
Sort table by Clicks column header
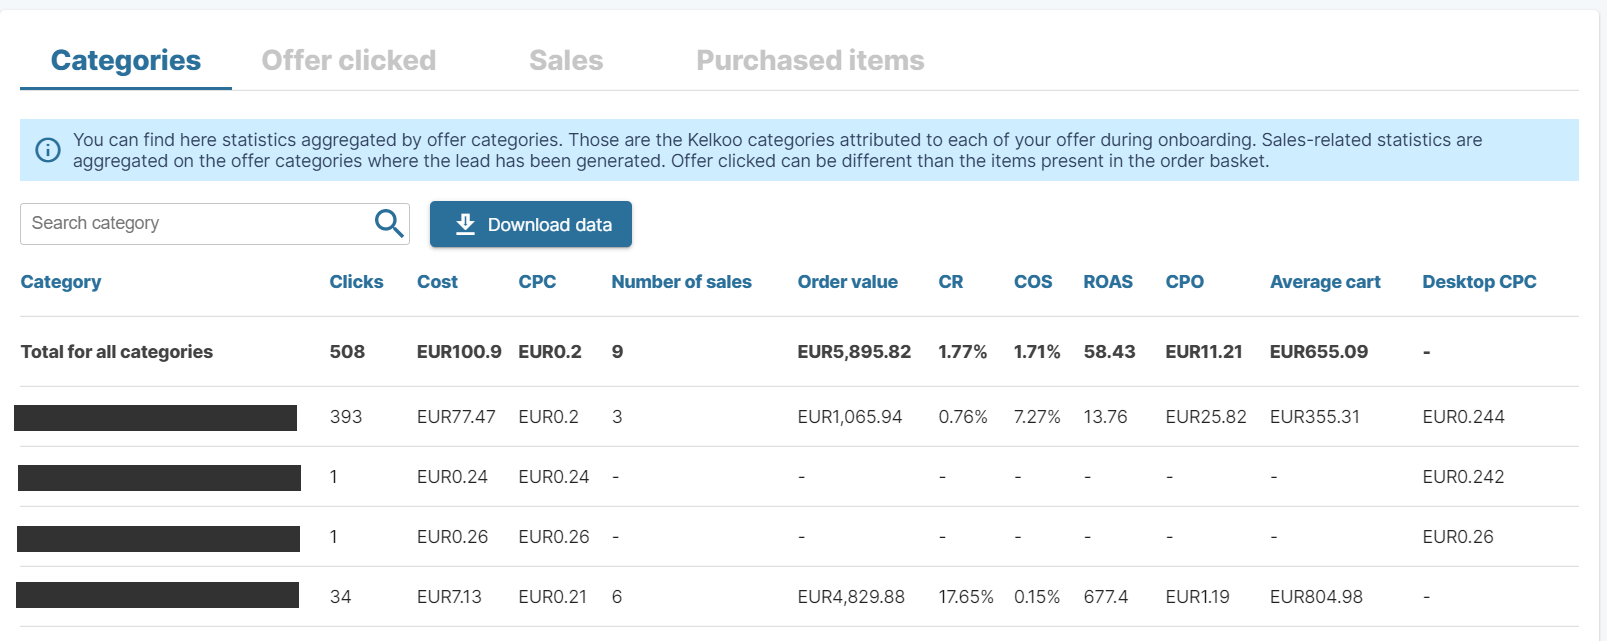pyautogui.click(x=356, y=282)
